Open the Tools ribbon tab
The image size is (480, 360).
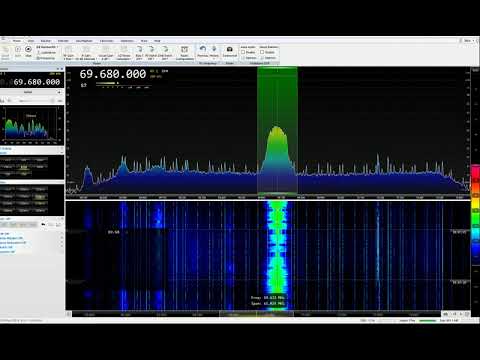pos(144,41)
